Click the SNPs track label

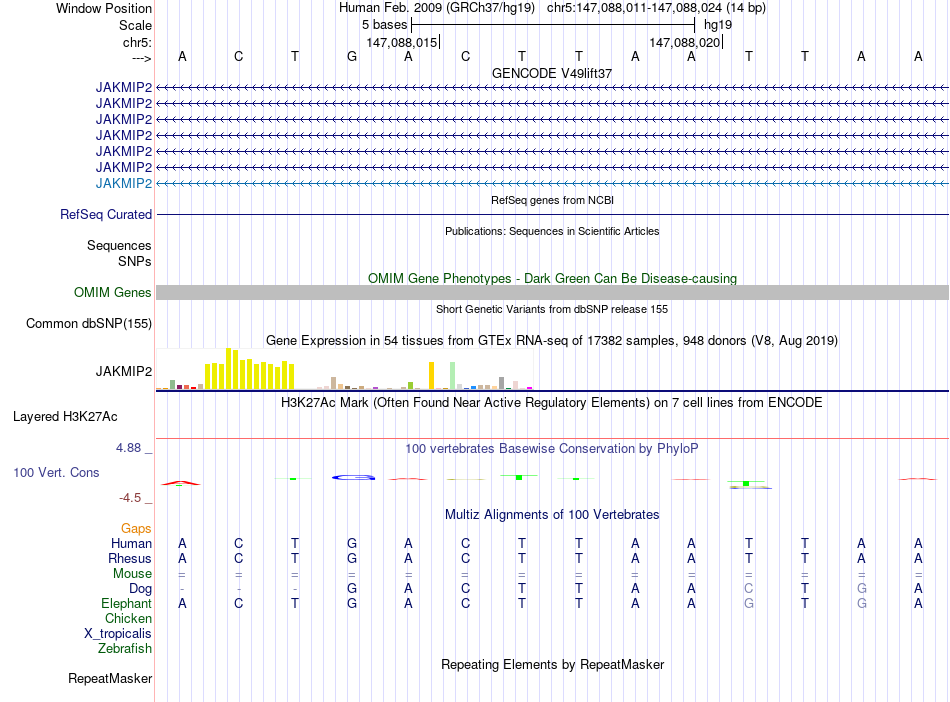pos(135,261)
